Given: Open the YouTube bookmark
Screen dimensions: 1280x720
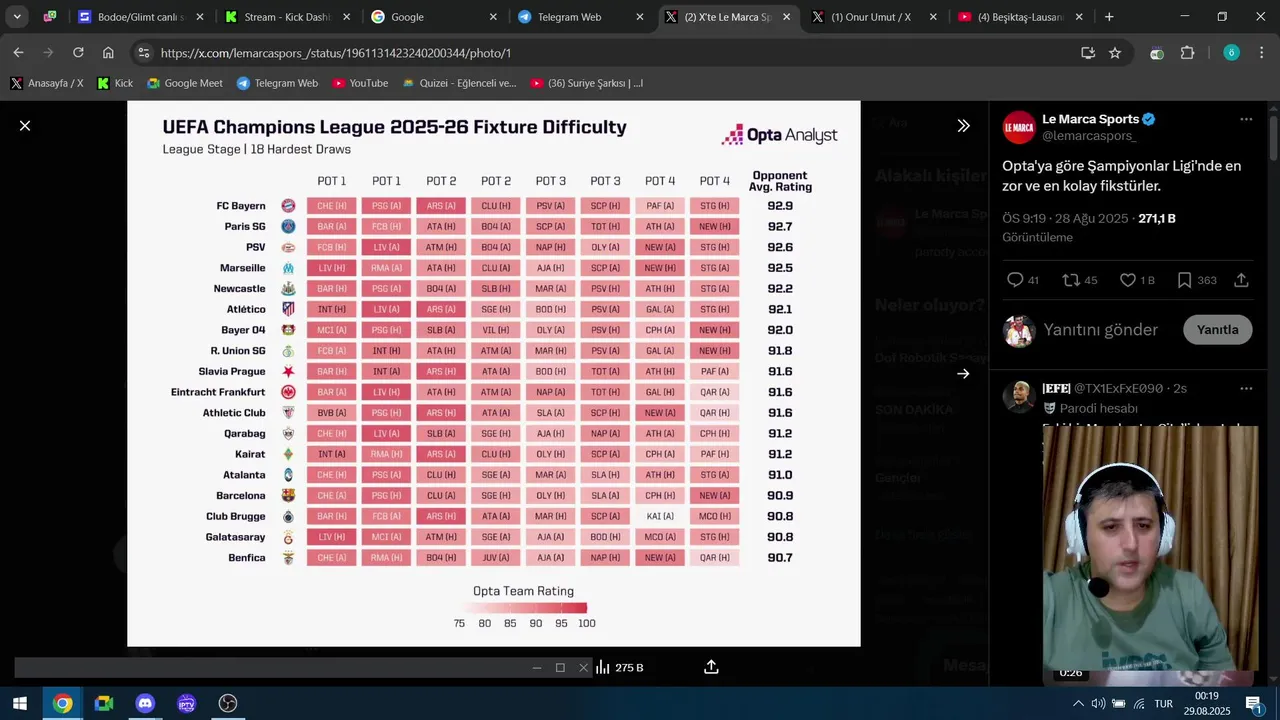Looking at the screenshot, I should click(360, 83).
